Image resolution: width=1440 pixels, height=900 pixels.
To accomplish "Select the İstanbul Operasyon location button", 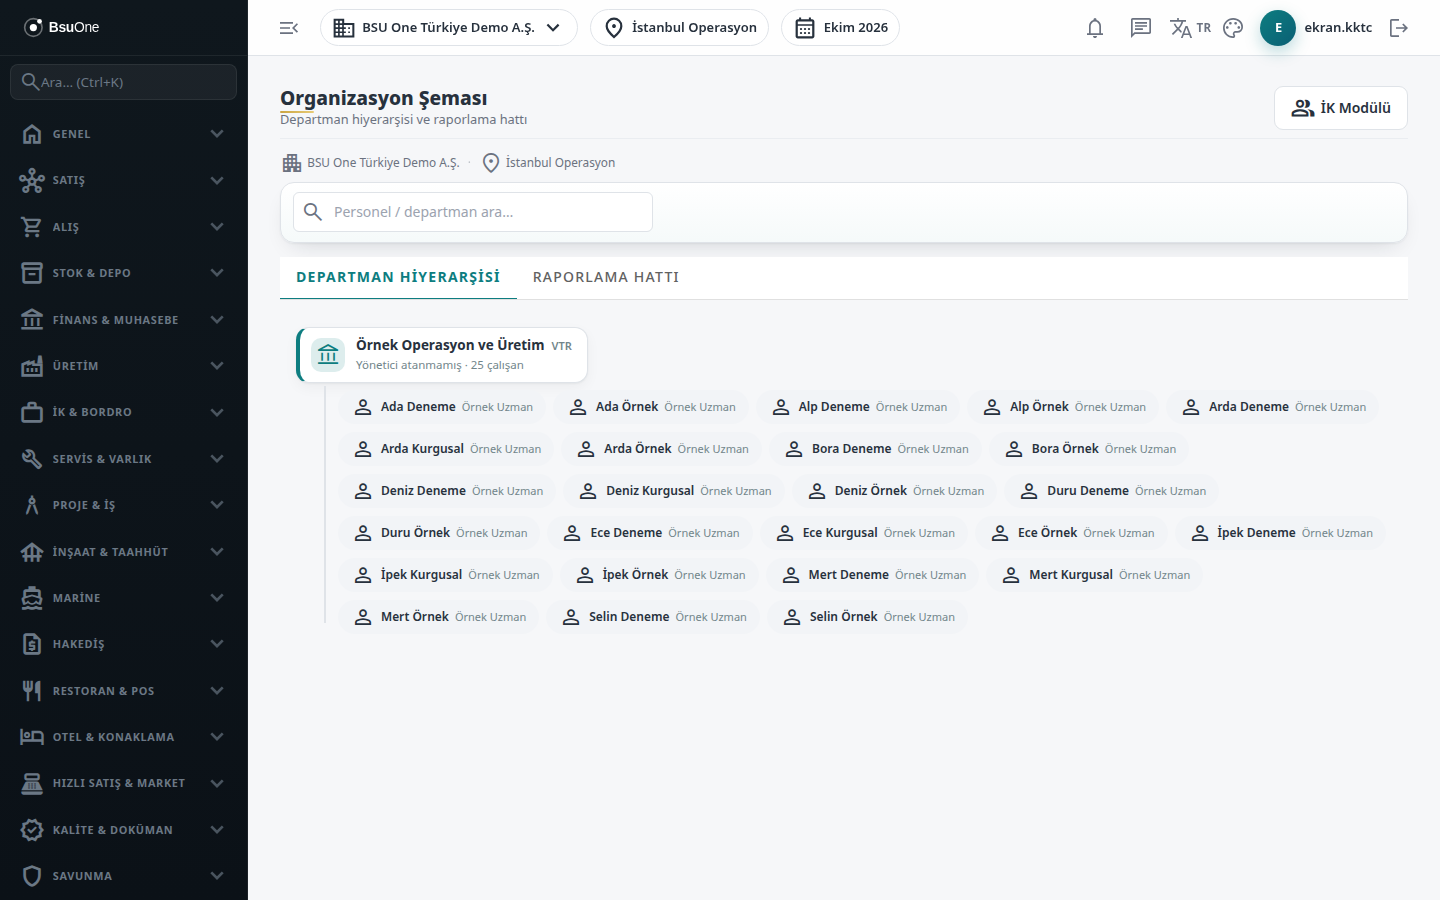I will [680, 28].
